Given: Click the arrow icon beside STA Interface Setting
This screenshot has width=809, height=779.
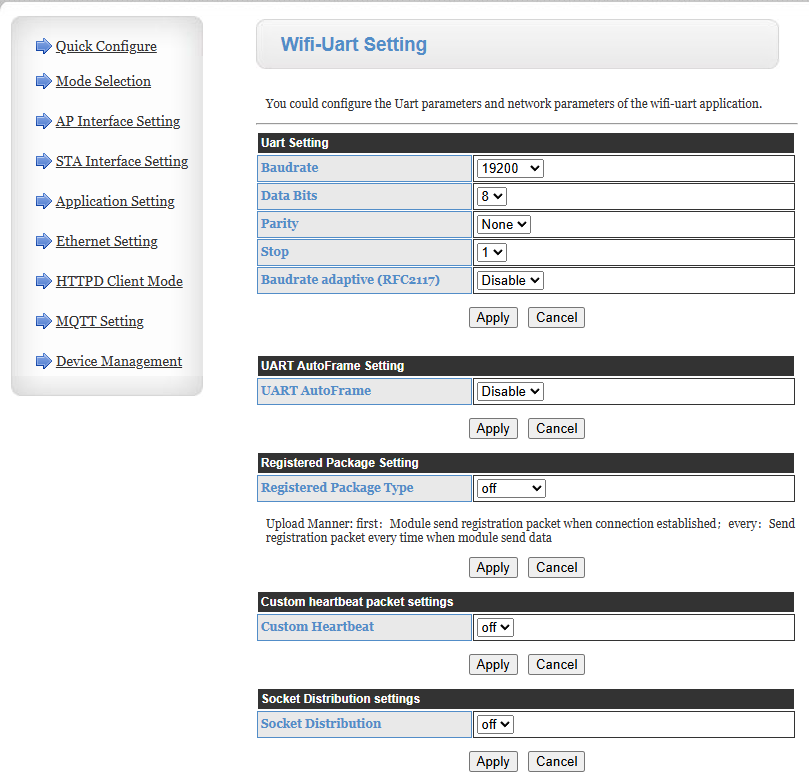Looking at the screenshot, I should [43, 161].
